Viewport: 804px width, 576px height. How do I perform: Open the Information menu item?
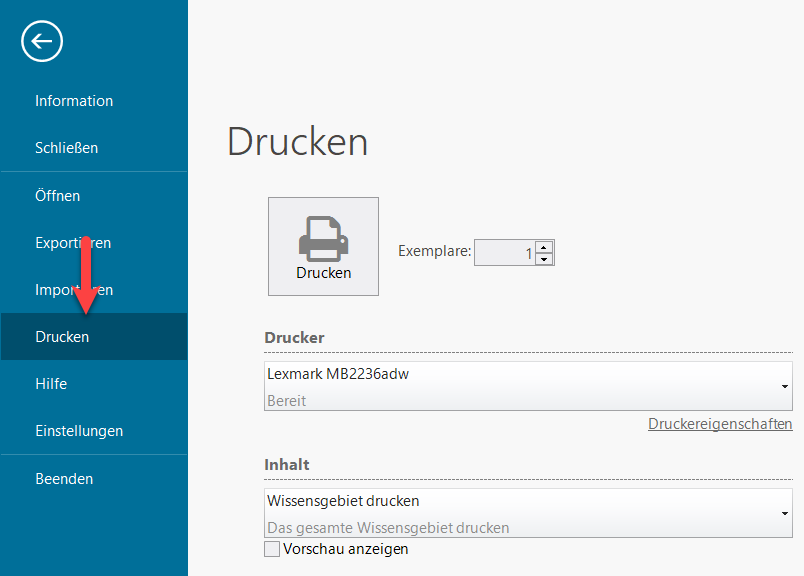(74, 101)
